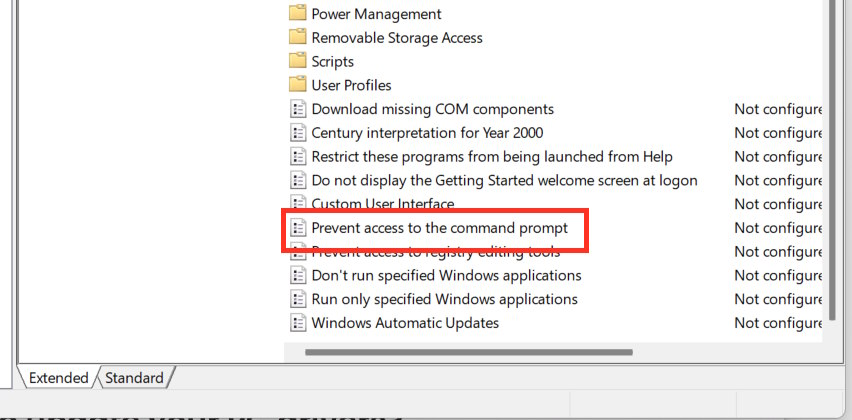The height and width of the screenshot is (420, 852).
Task: Click the Custom User Interface policy icon
Action: [297, 204]
